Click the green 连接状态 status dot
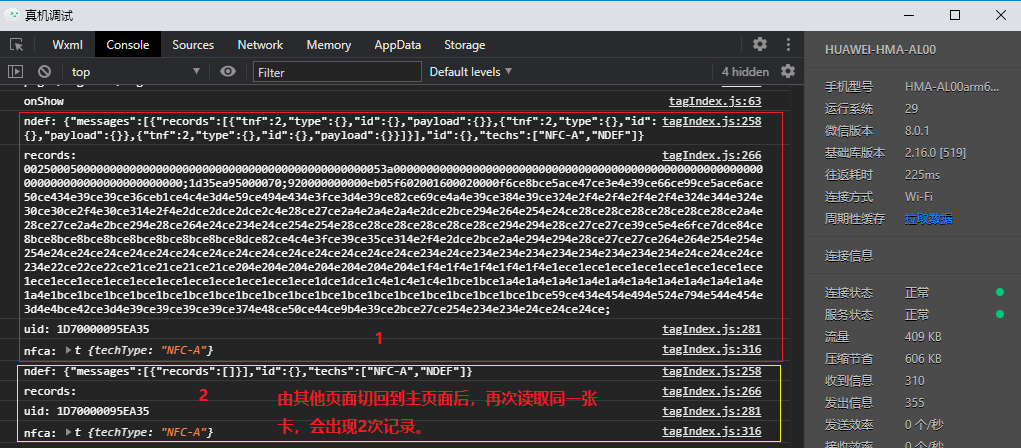The height and width of the screenshot is (448, 1021). click(x=1000, y=292)
